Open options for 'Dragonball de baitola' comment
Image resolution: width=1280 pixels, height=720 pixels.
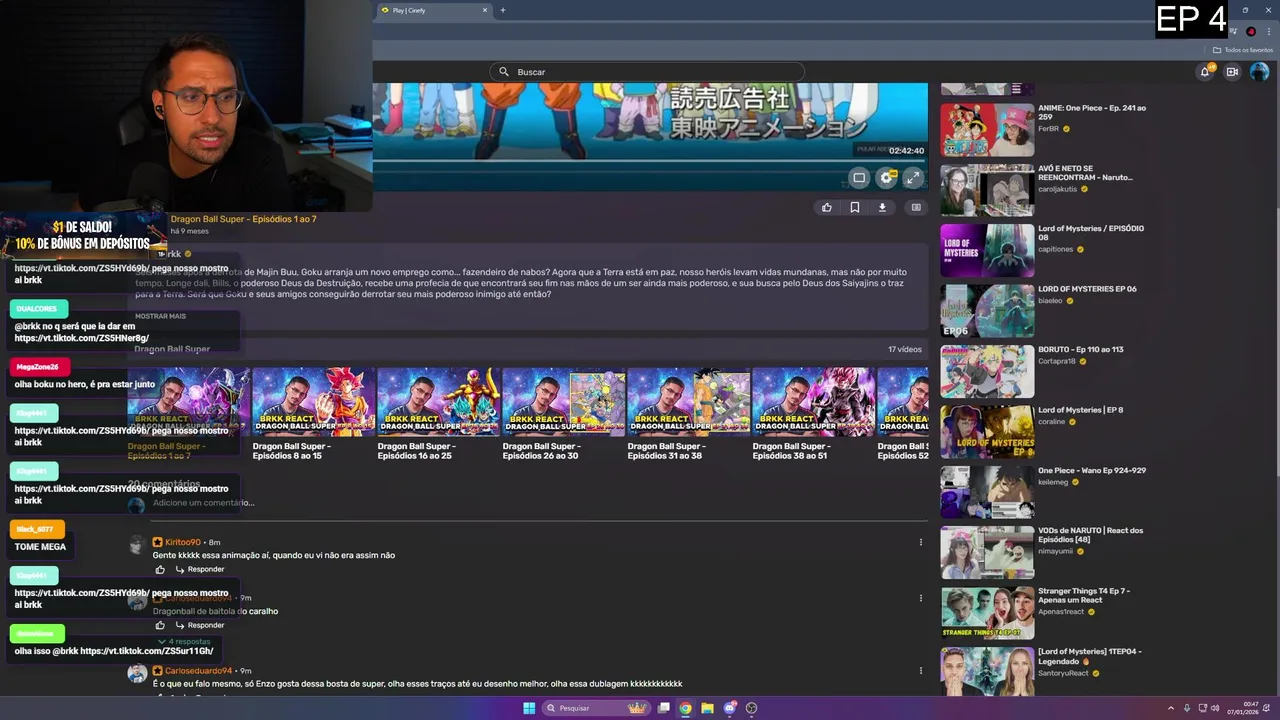(920, 598)
